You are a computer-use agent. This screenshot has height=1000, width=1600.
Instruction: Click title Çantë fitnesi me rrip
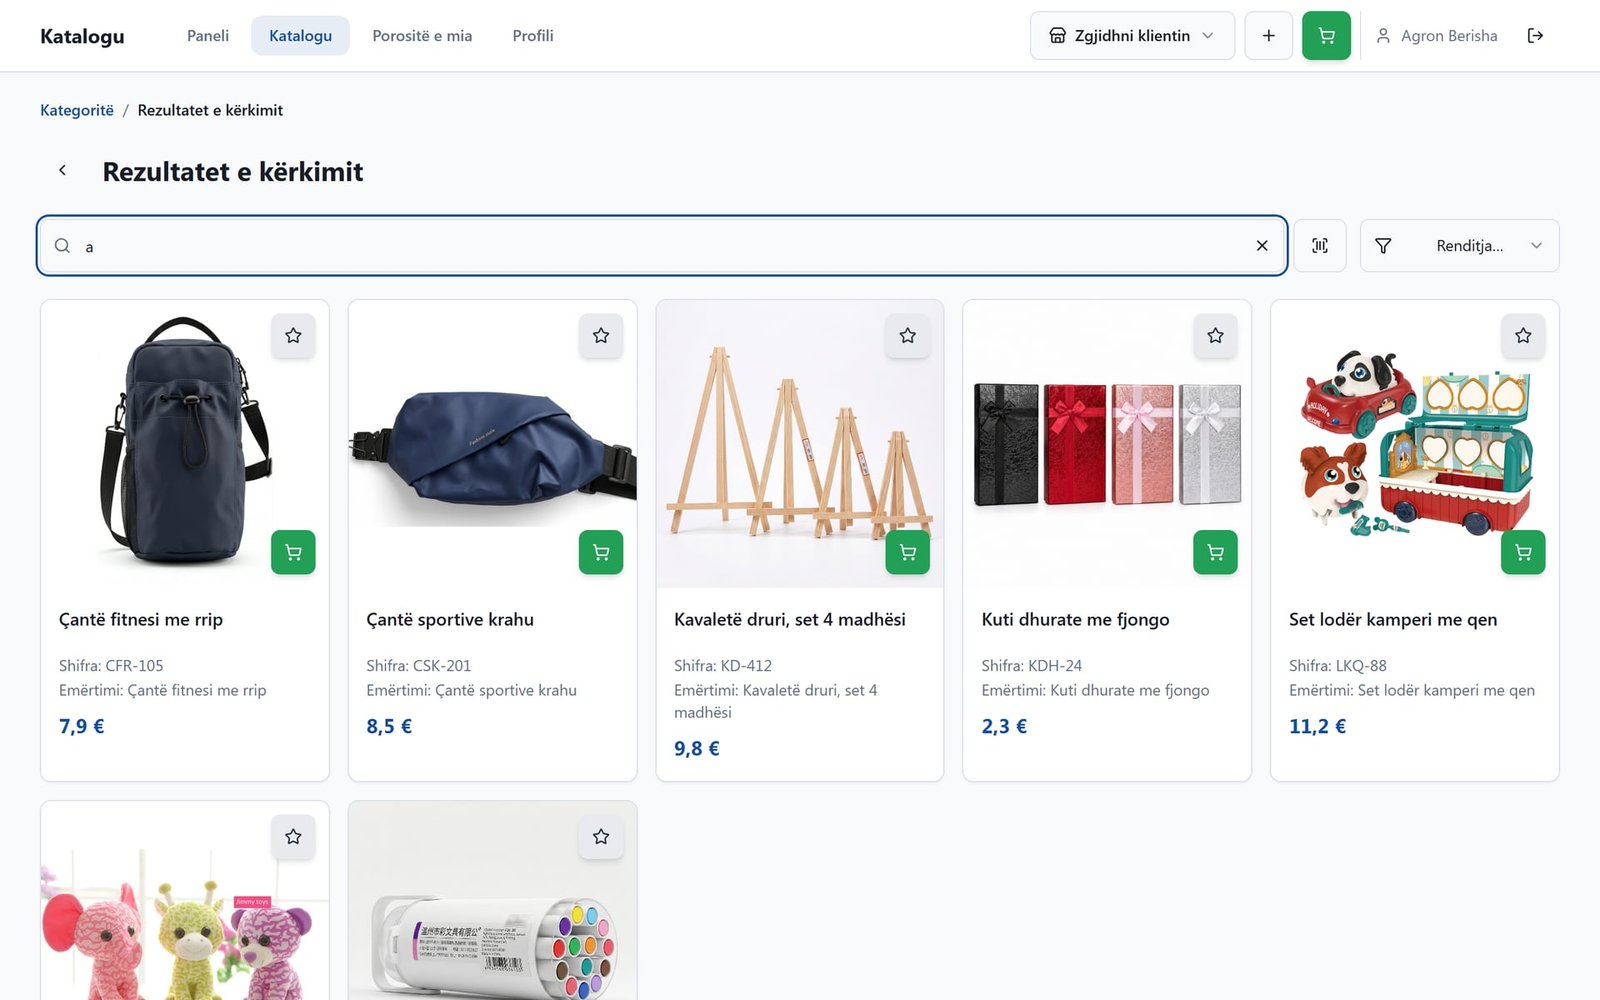point(141,620)
